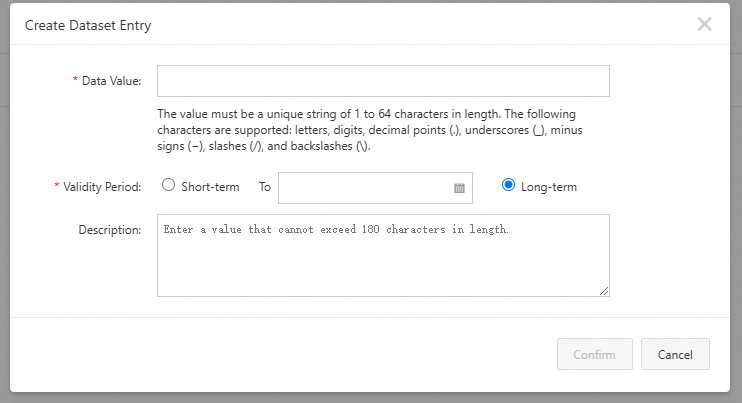Click the Description label
The image size is (742, 403).
pyautogui.click(x=109, y=230)
